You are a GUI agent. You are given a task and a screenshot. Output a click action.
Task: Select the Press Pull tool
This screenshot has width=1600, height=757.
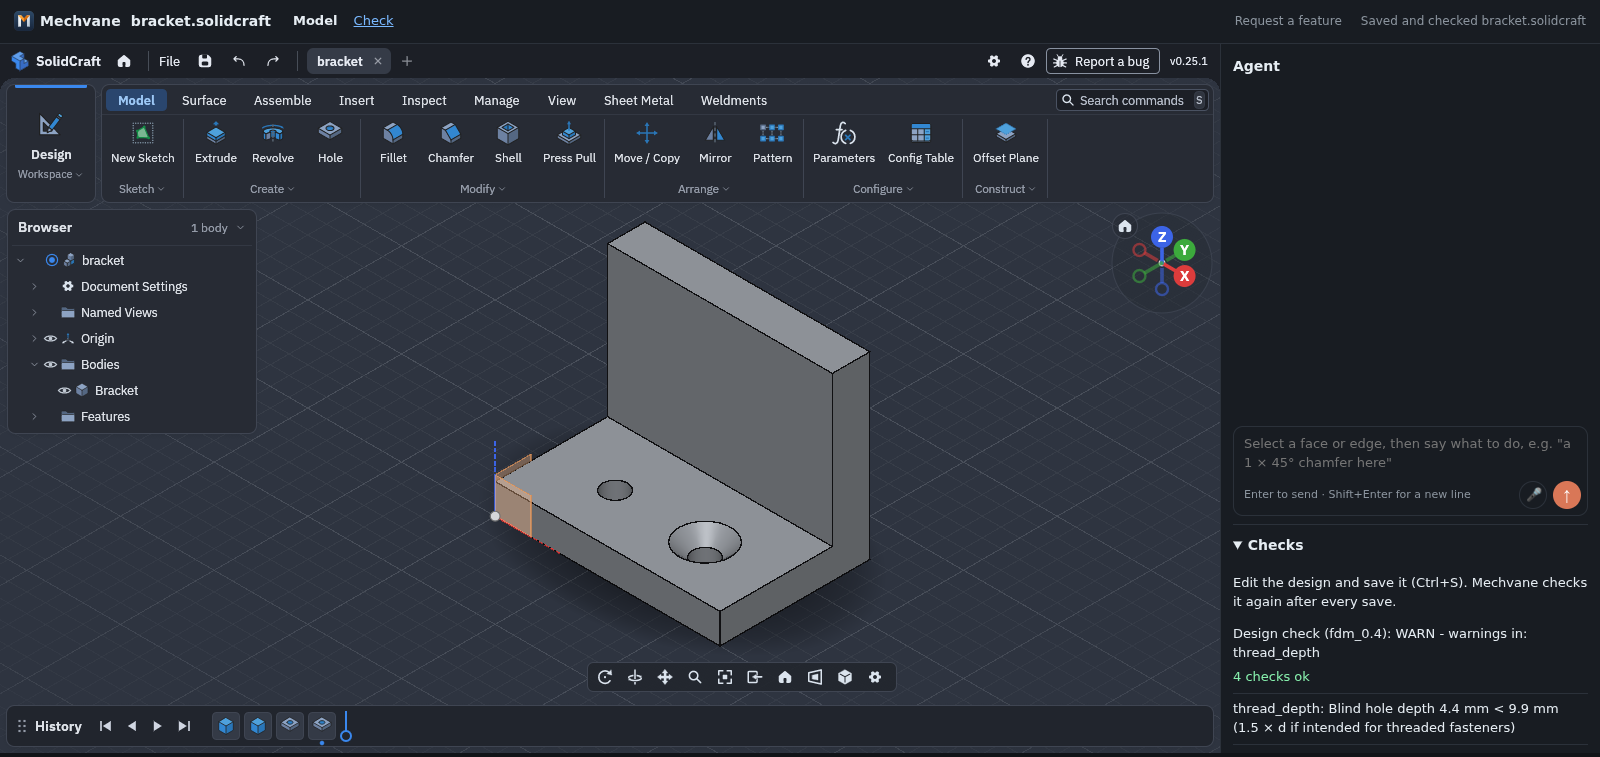point(569,143)
